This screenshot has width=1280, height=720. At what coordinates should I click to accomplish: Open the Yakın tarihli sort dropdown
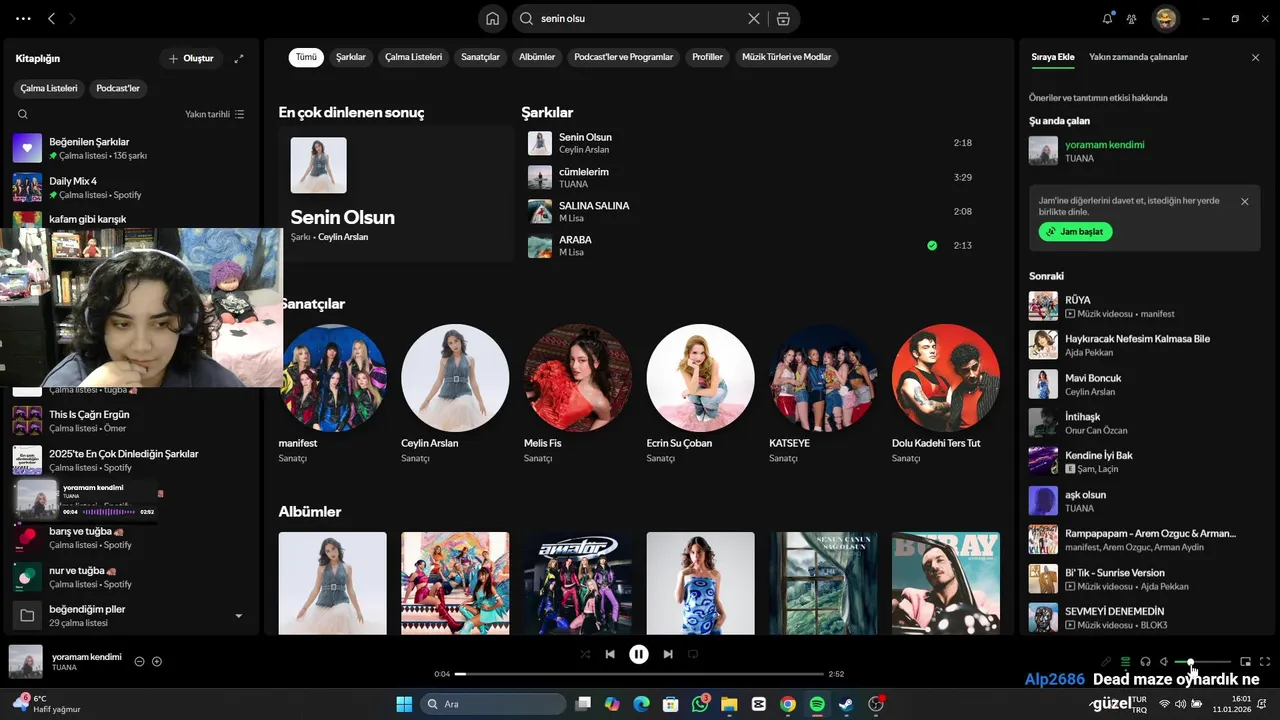click(x=214, y=114)
